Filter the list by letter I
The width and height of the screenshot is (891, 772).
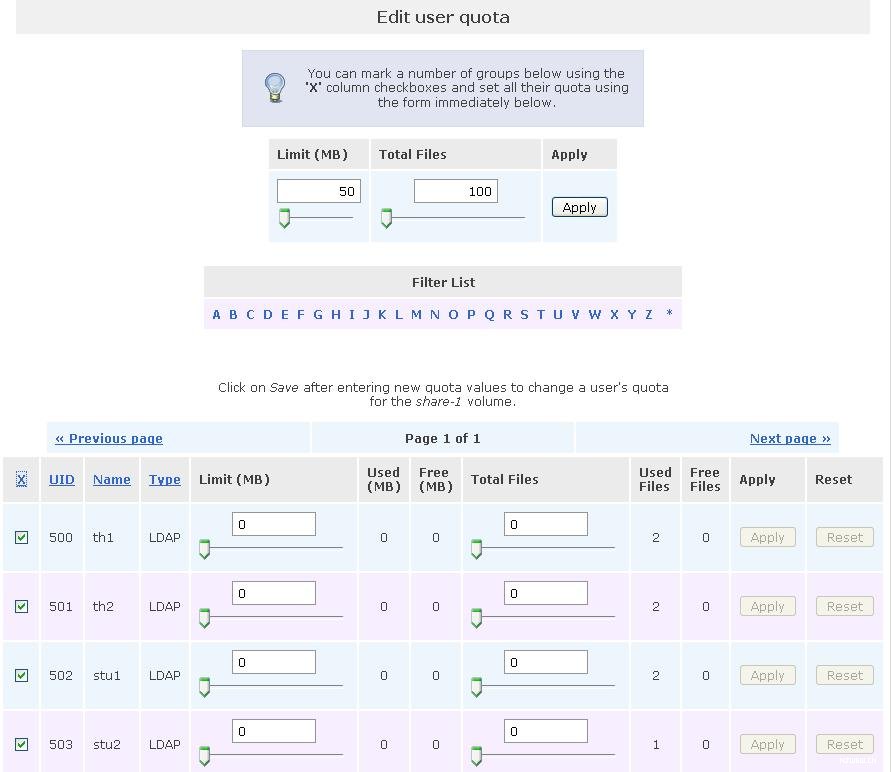click(352, 314)
